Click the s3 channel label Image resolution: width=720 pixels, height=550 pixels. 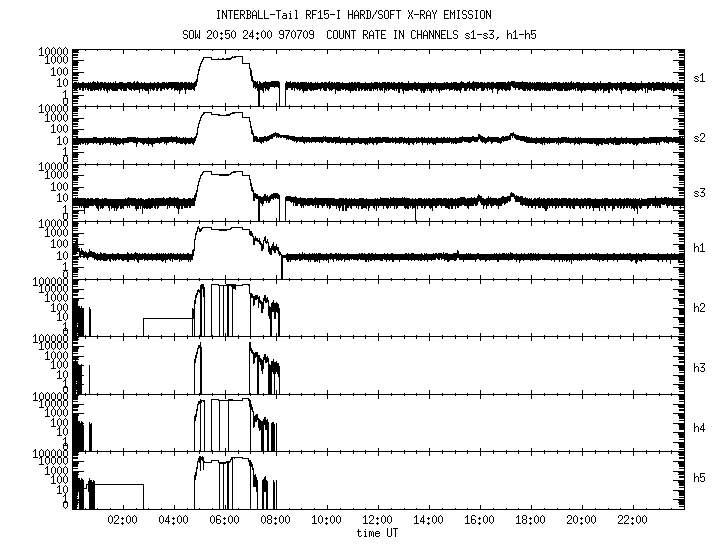click(699, 191)
